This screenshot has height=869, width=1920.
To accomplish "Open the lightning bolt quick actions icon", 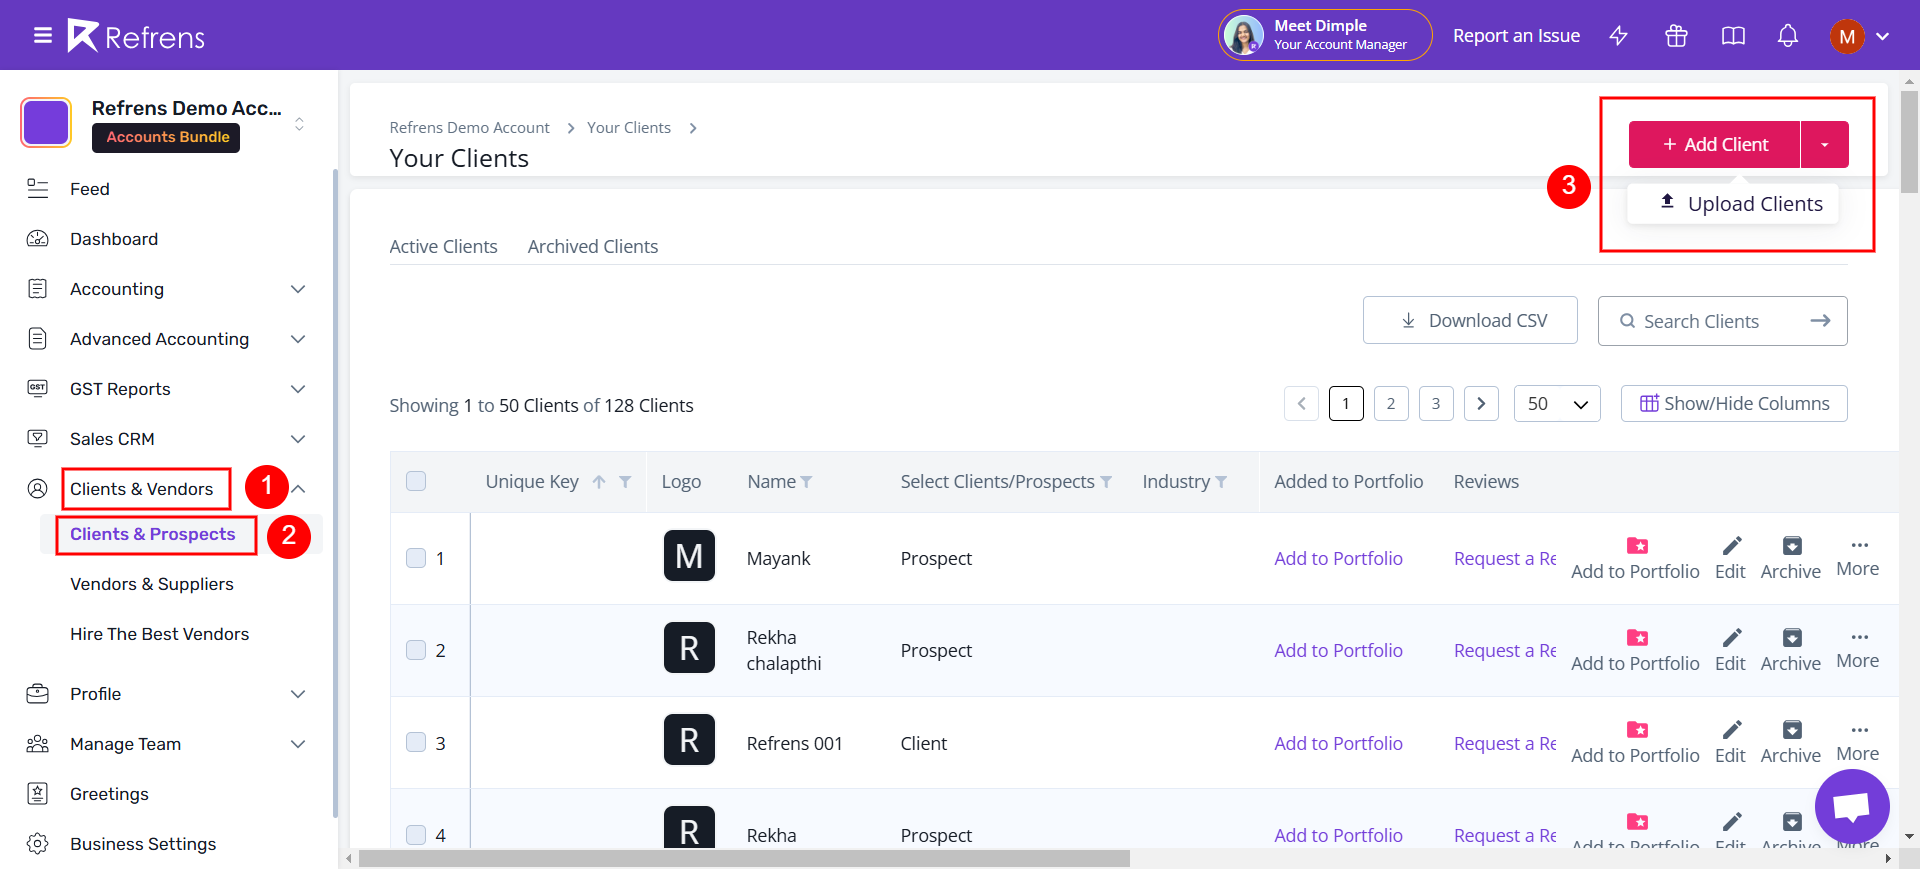I will [1618, 36].
